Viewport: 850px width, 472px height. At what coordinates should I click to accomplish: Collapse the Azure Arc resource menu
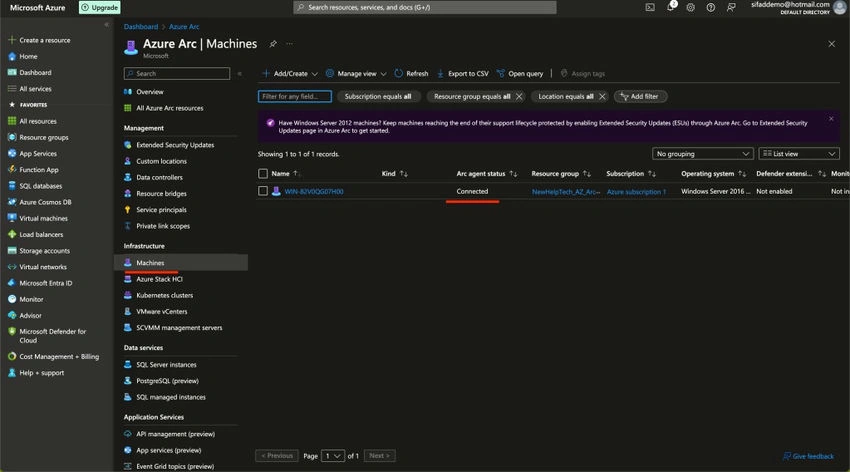point(239,74)
